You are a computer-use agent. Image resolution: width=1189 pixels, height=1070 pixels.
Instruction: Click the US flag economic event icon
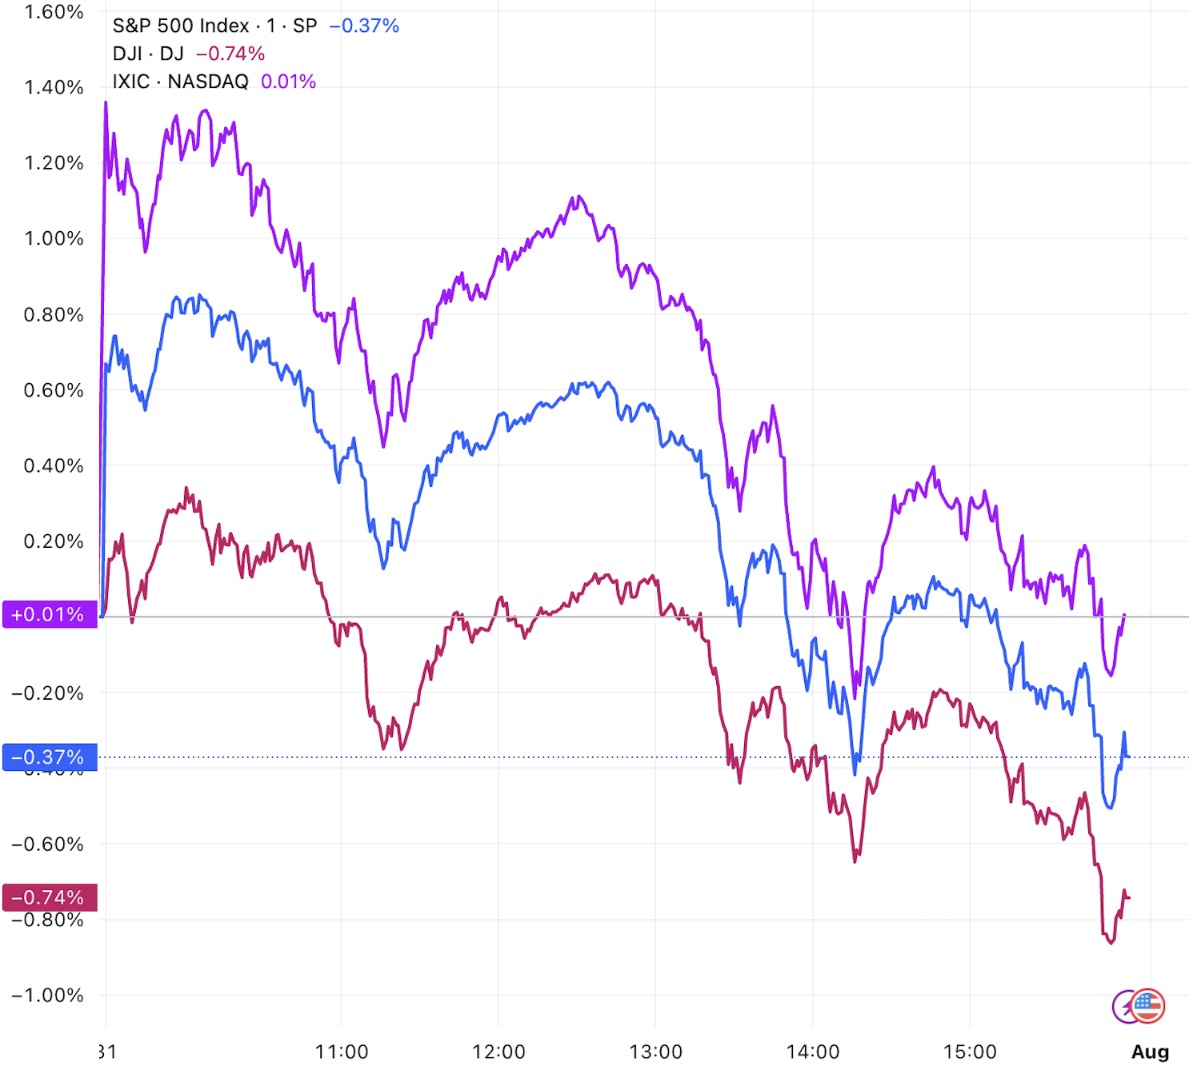click(1148, 1006)
